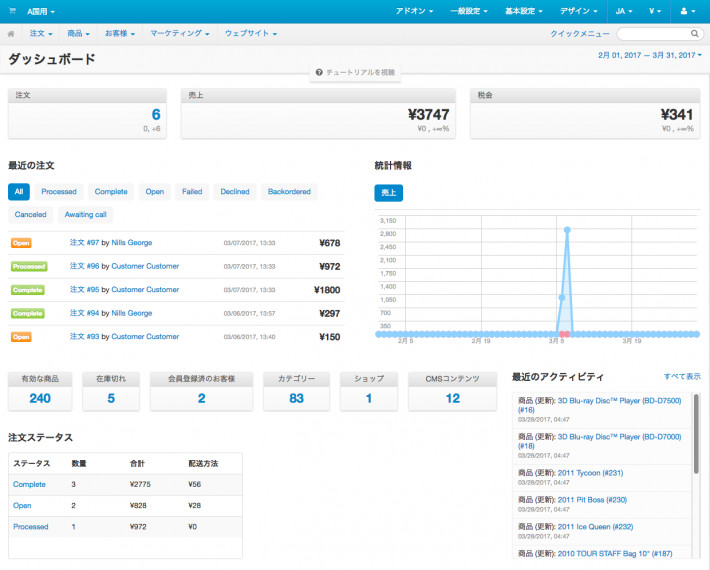Viewport: 710px width, 570px height.
Task: Click the shopping cart icon top-left
Action: coord(11,10)
